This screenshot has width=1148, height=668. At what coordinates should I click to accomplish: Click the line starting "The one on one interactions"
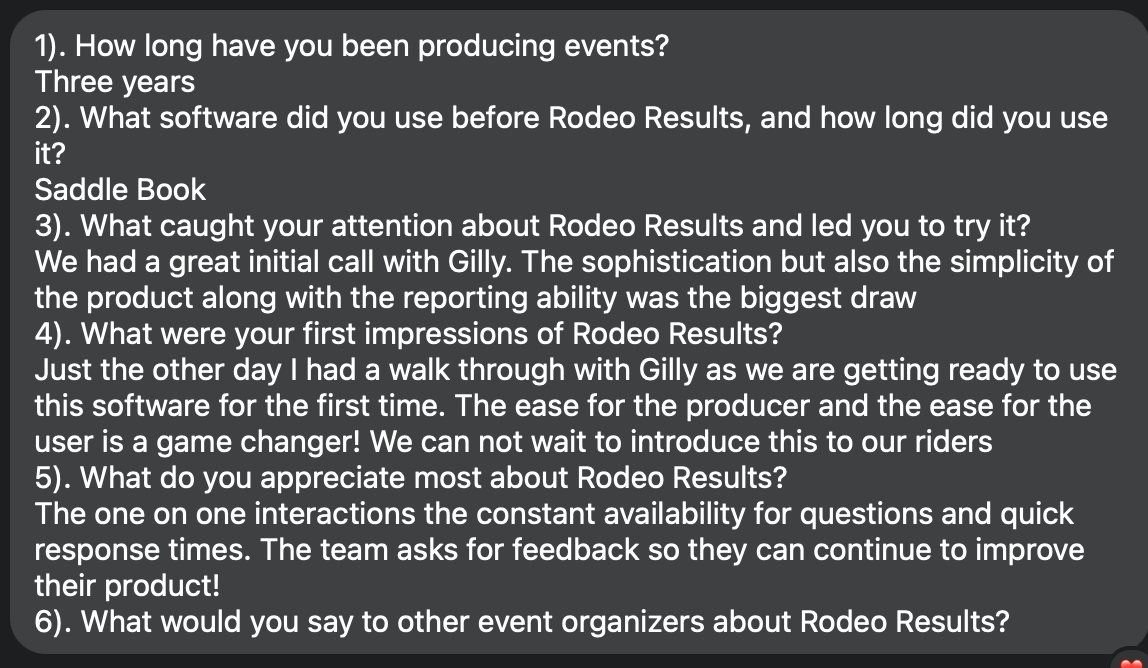click(554, 513)
